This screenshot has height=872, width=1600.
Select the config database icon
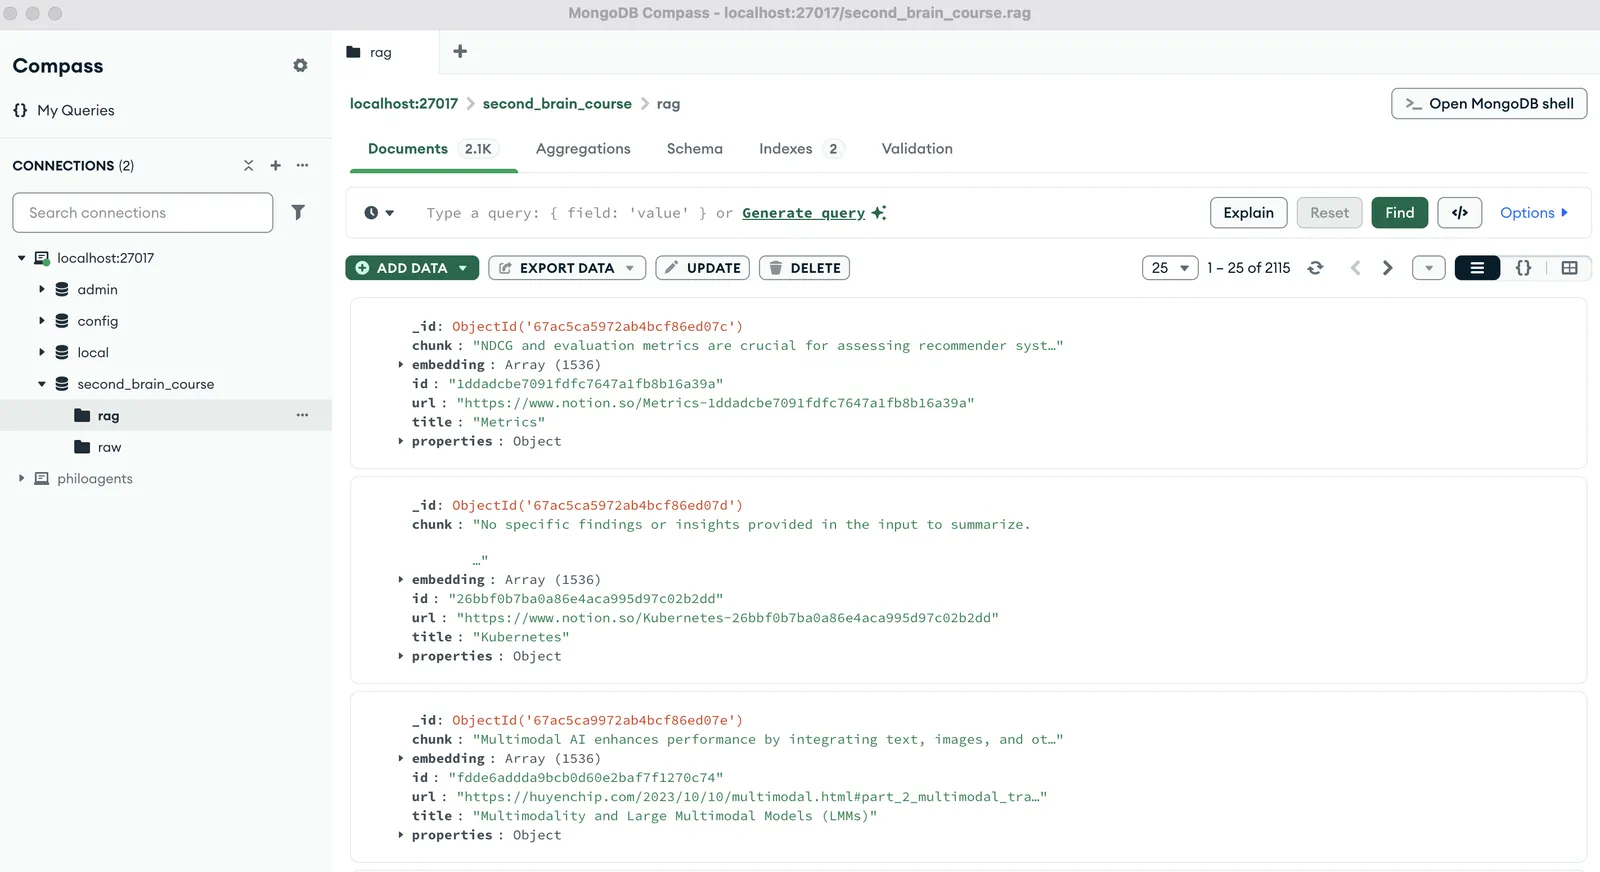[62, 321]
